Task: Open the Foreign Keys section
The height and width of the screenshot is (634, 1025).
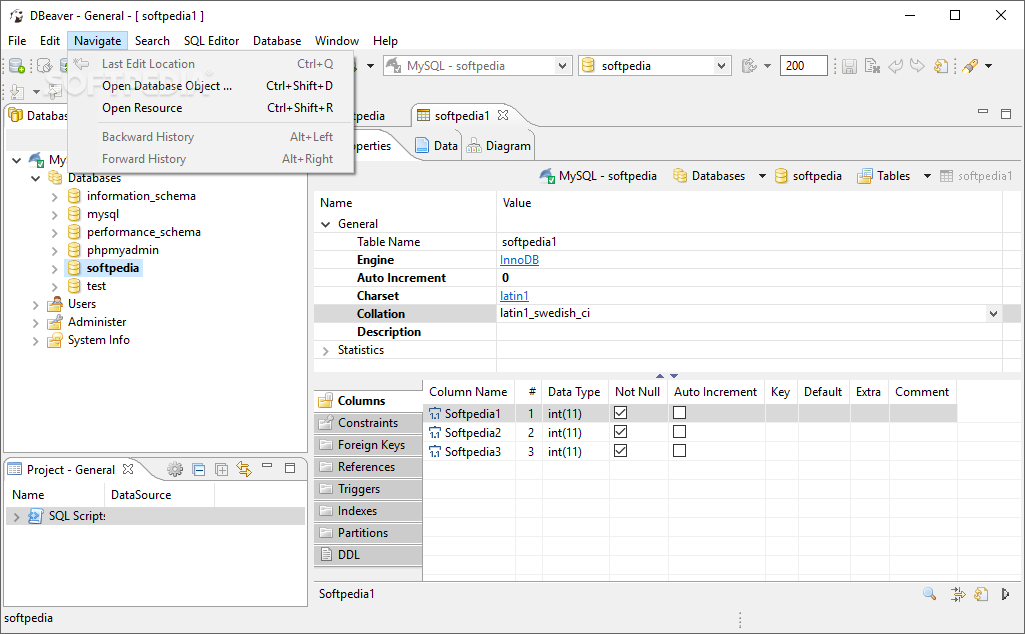Action: point(368,445)
